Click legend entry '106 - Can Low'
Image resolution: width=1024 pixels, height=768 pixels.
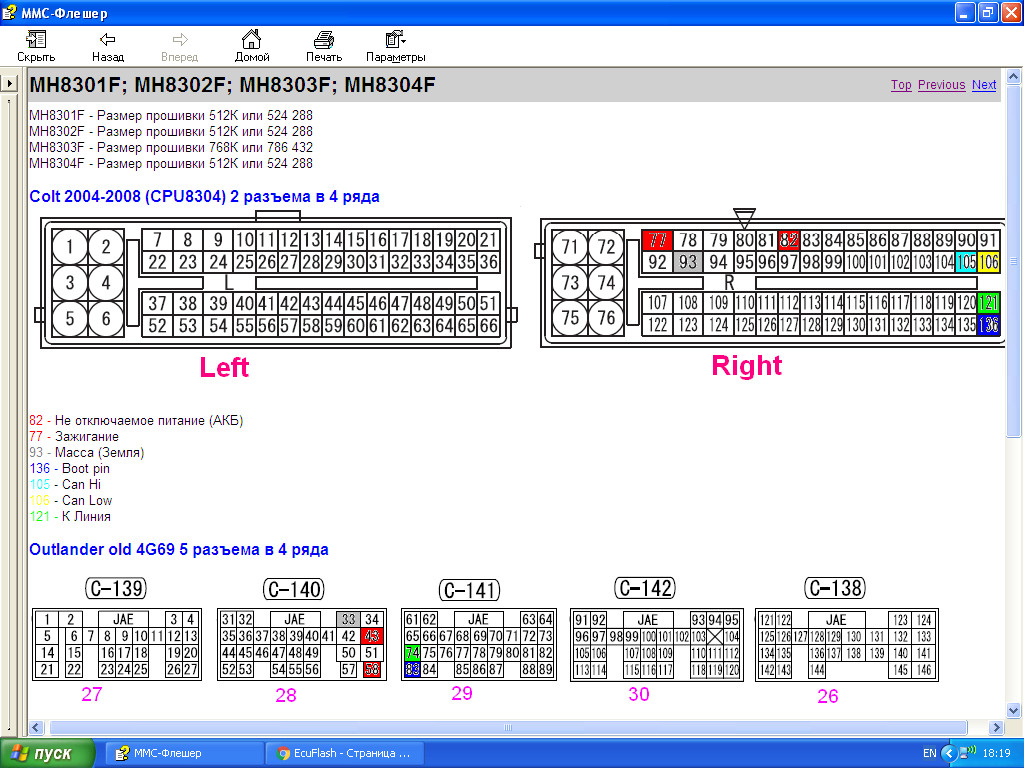click(x=71, y=500)
